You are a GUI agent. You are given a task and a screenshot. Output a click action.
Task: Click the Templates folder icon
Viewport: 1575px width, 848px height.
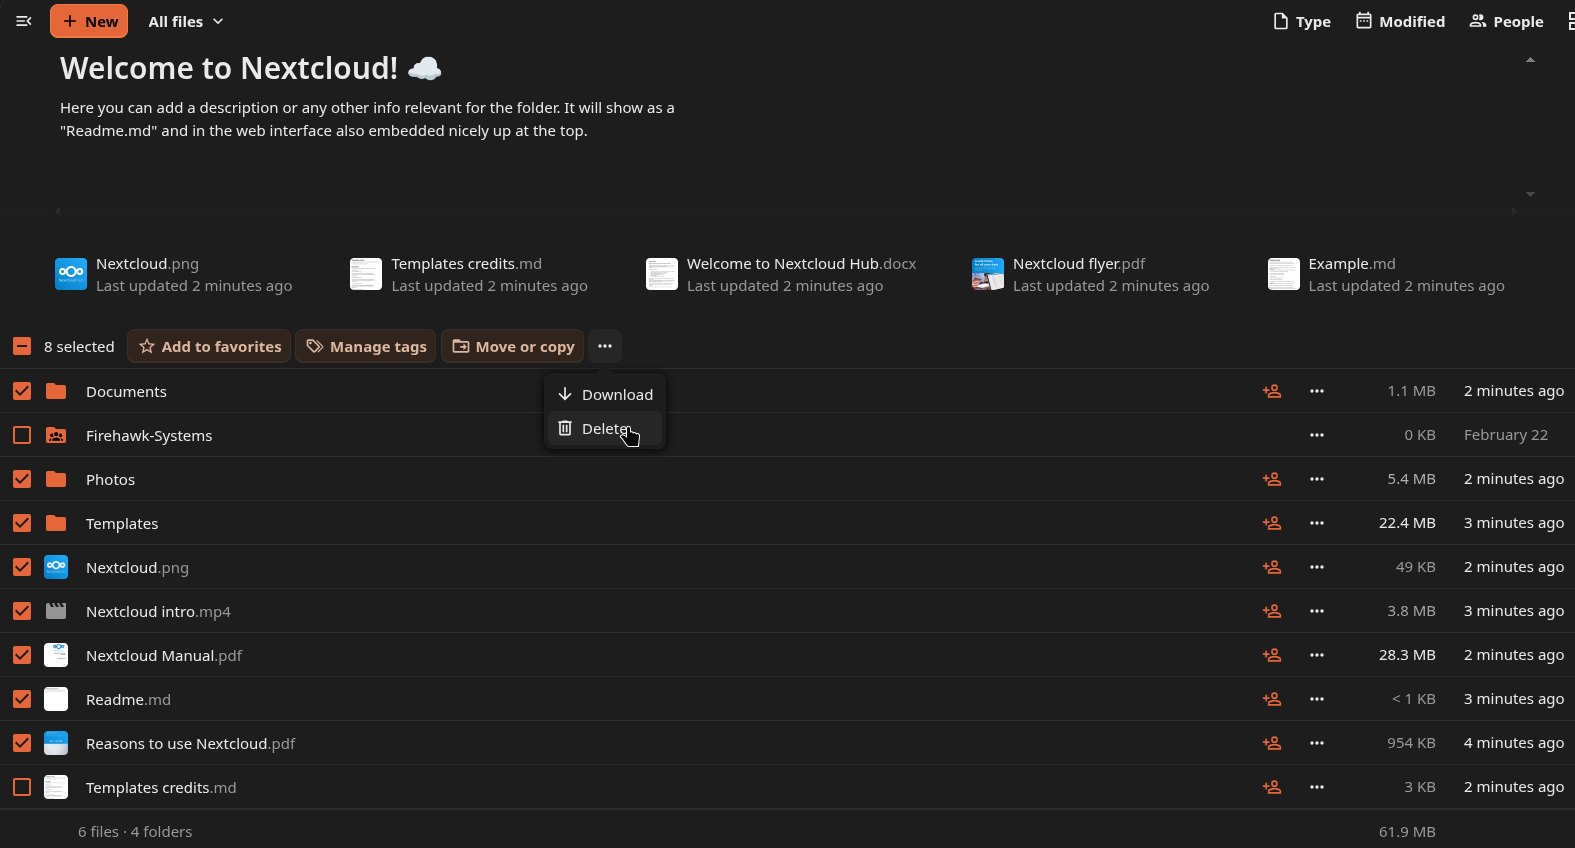click(56, 523)
